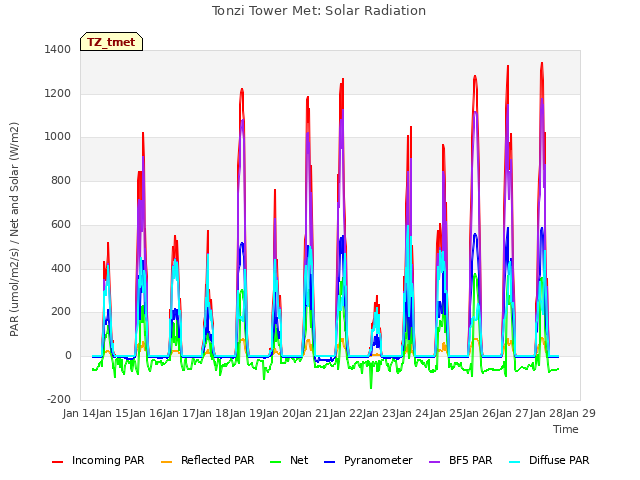Click the blue Pyranometer legend swatch
The height and width of the screenshot is (480, 640).
(329, 462)
